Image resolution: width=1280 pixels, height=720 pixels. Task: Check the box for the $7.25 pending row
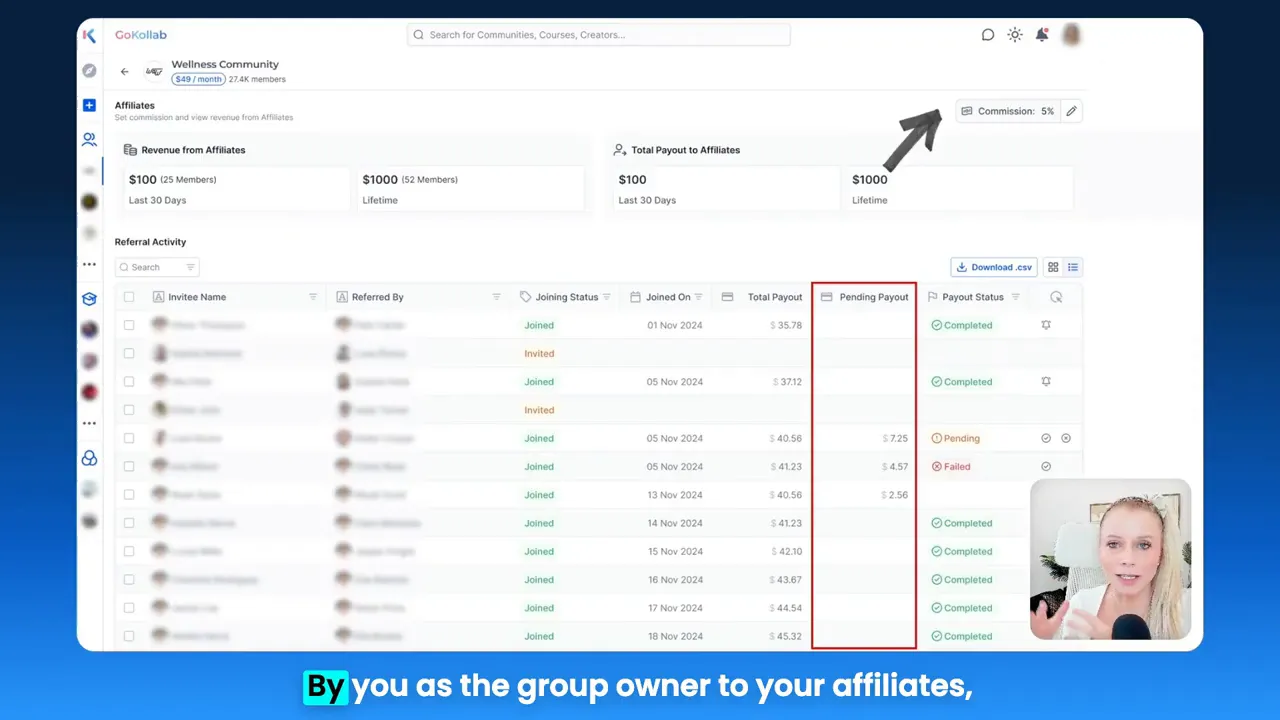click(129, 438)
